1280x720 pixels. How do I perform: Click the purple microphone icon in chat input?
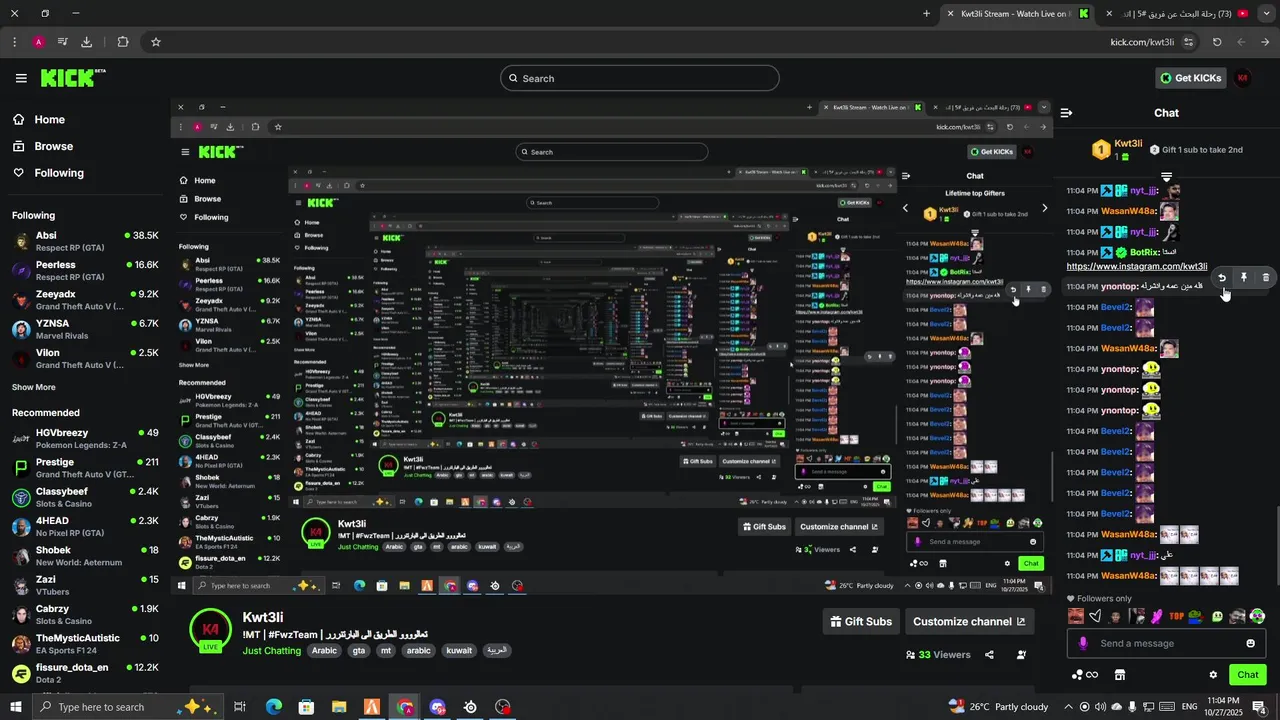[1083, 643]
